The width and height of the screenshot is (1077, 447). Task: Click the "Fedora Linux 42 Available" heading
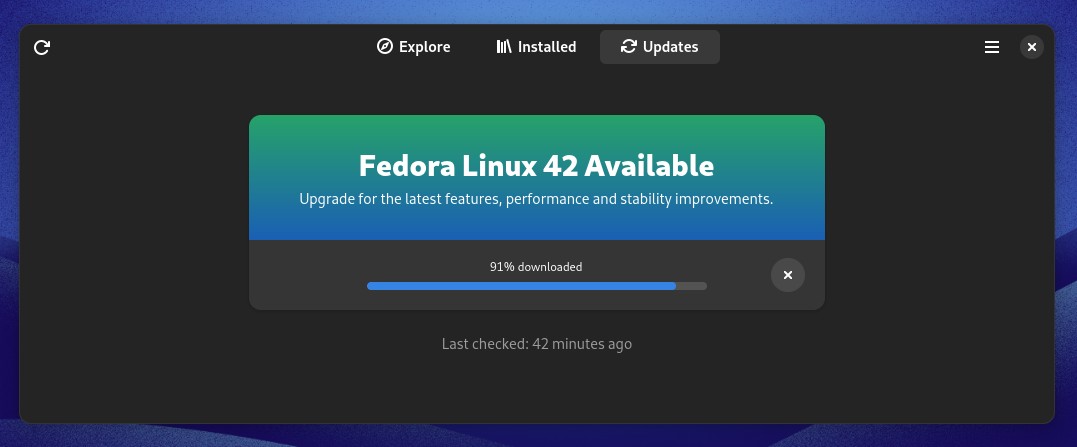536,165
